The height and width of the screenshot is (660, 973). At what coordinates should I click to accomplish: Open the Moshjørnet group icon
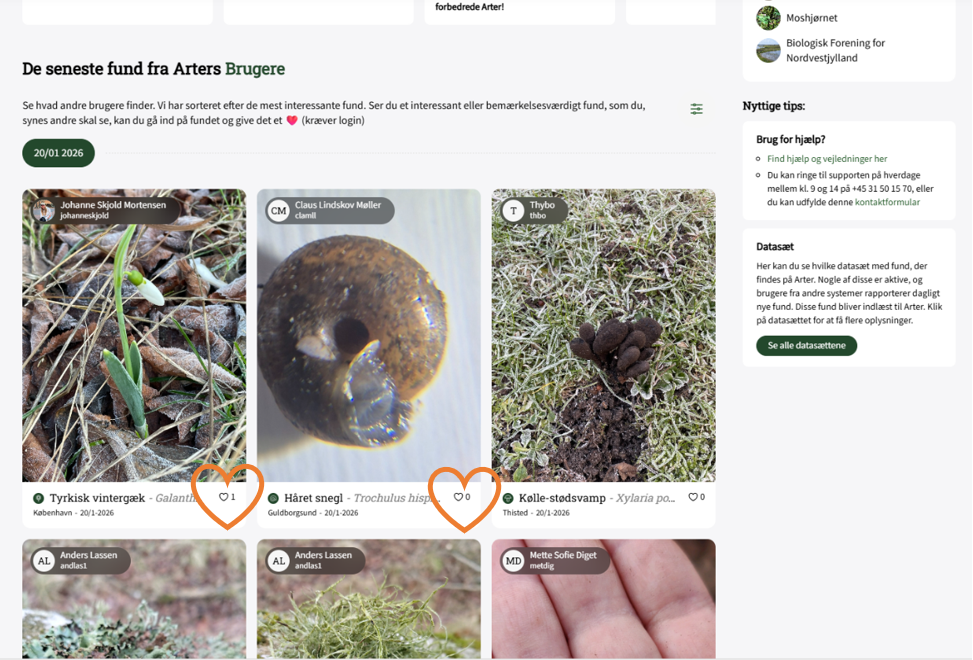coord(768,18)
